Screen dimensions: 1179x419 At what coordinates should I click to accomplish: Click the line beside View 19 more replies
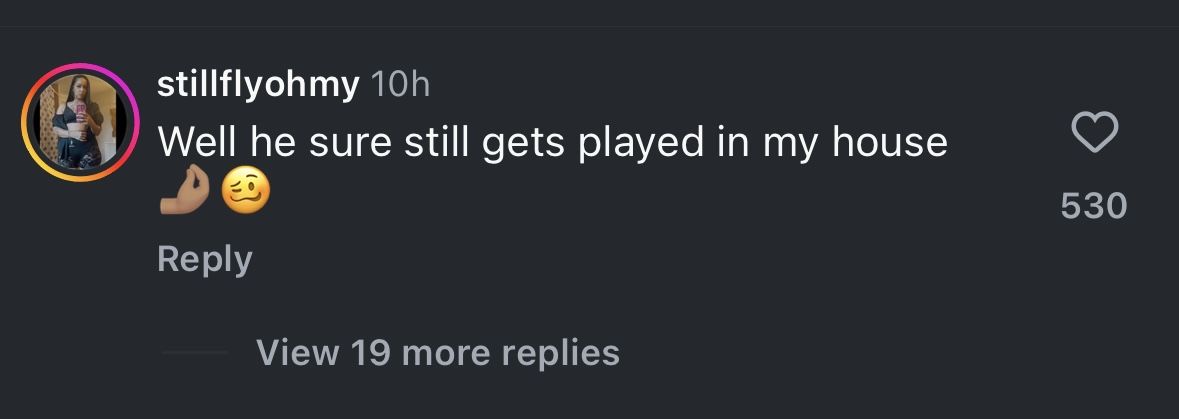point(194,353)
